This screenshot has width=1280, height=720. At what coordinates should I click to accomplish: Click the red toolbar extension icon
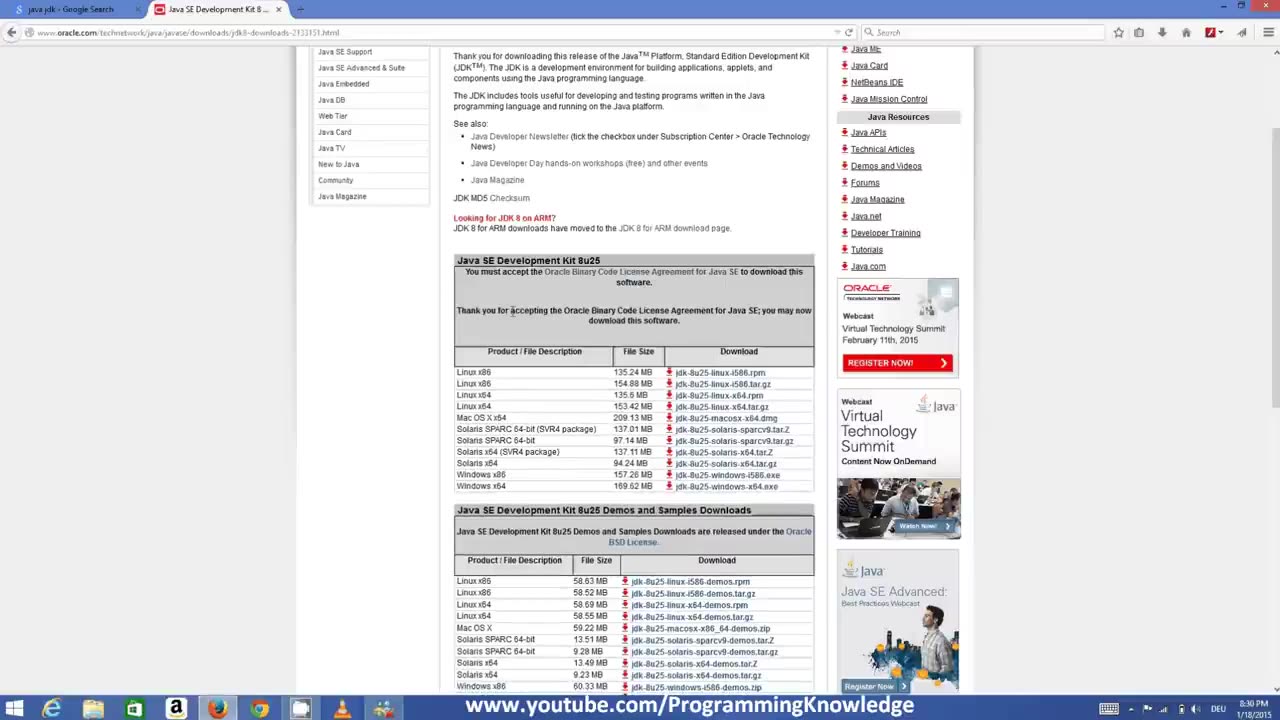tap(1210, 32)
